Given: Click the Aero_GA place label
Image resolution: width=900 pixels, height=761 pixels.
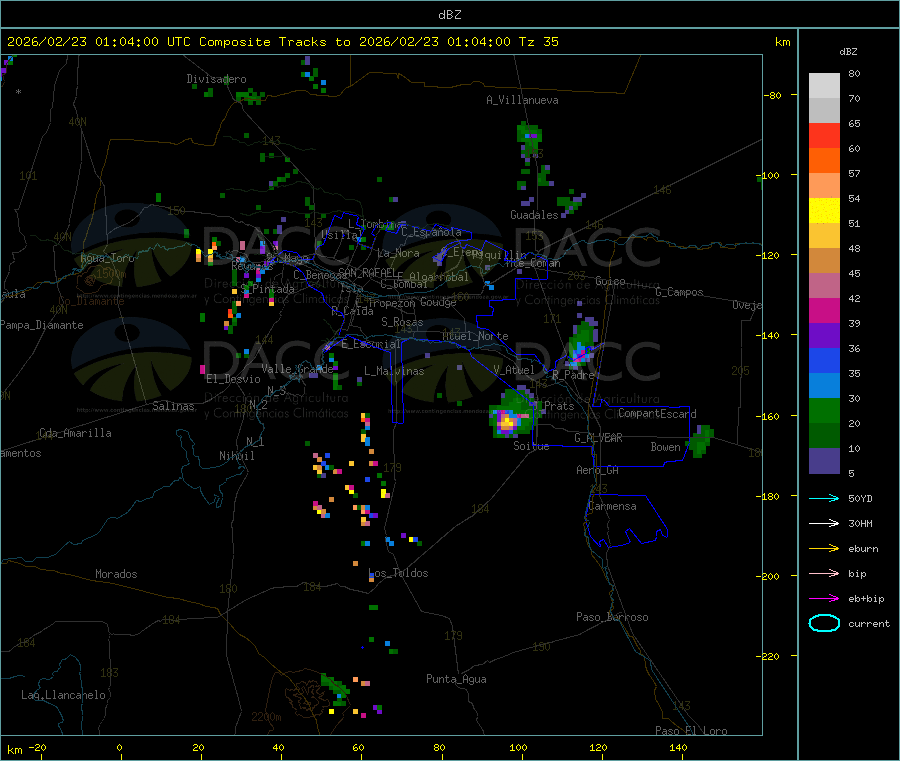Looking at the screenshot, I should 598,470.
